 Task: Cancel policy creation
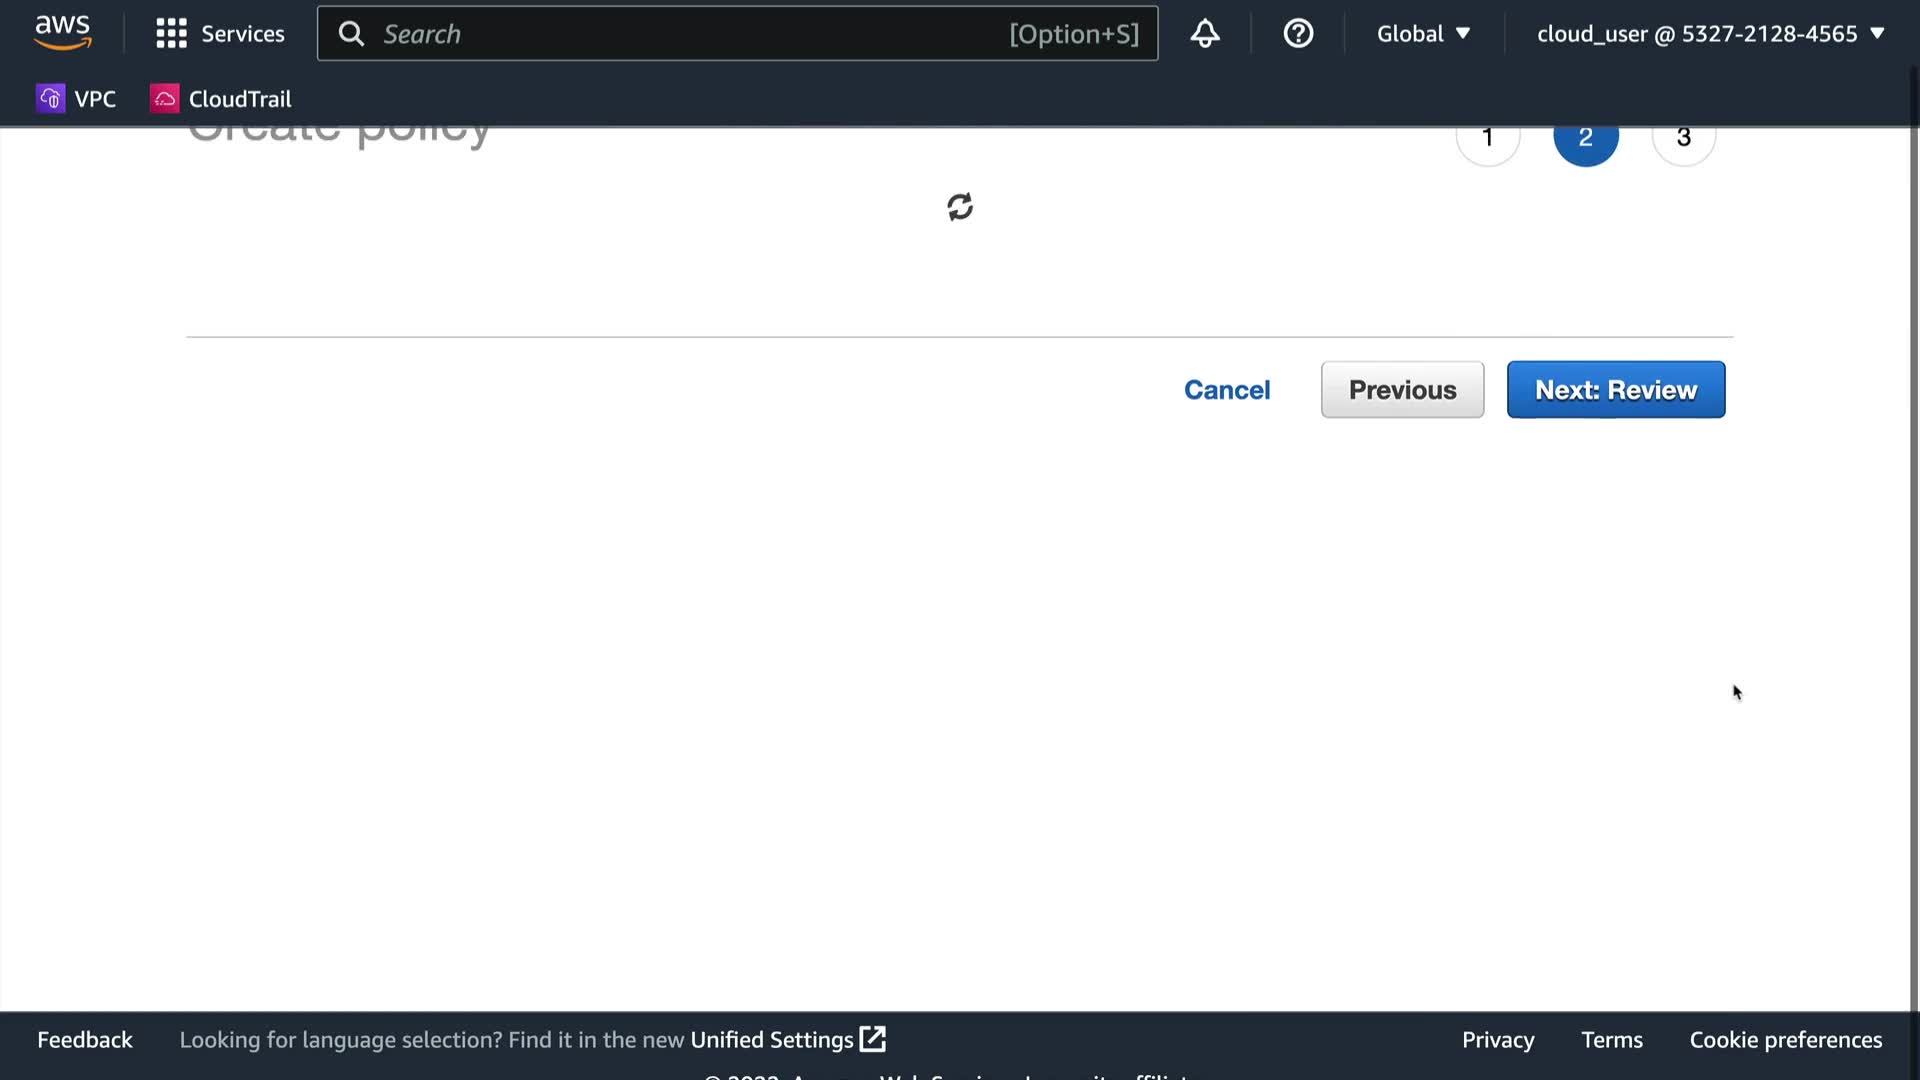1227,390
